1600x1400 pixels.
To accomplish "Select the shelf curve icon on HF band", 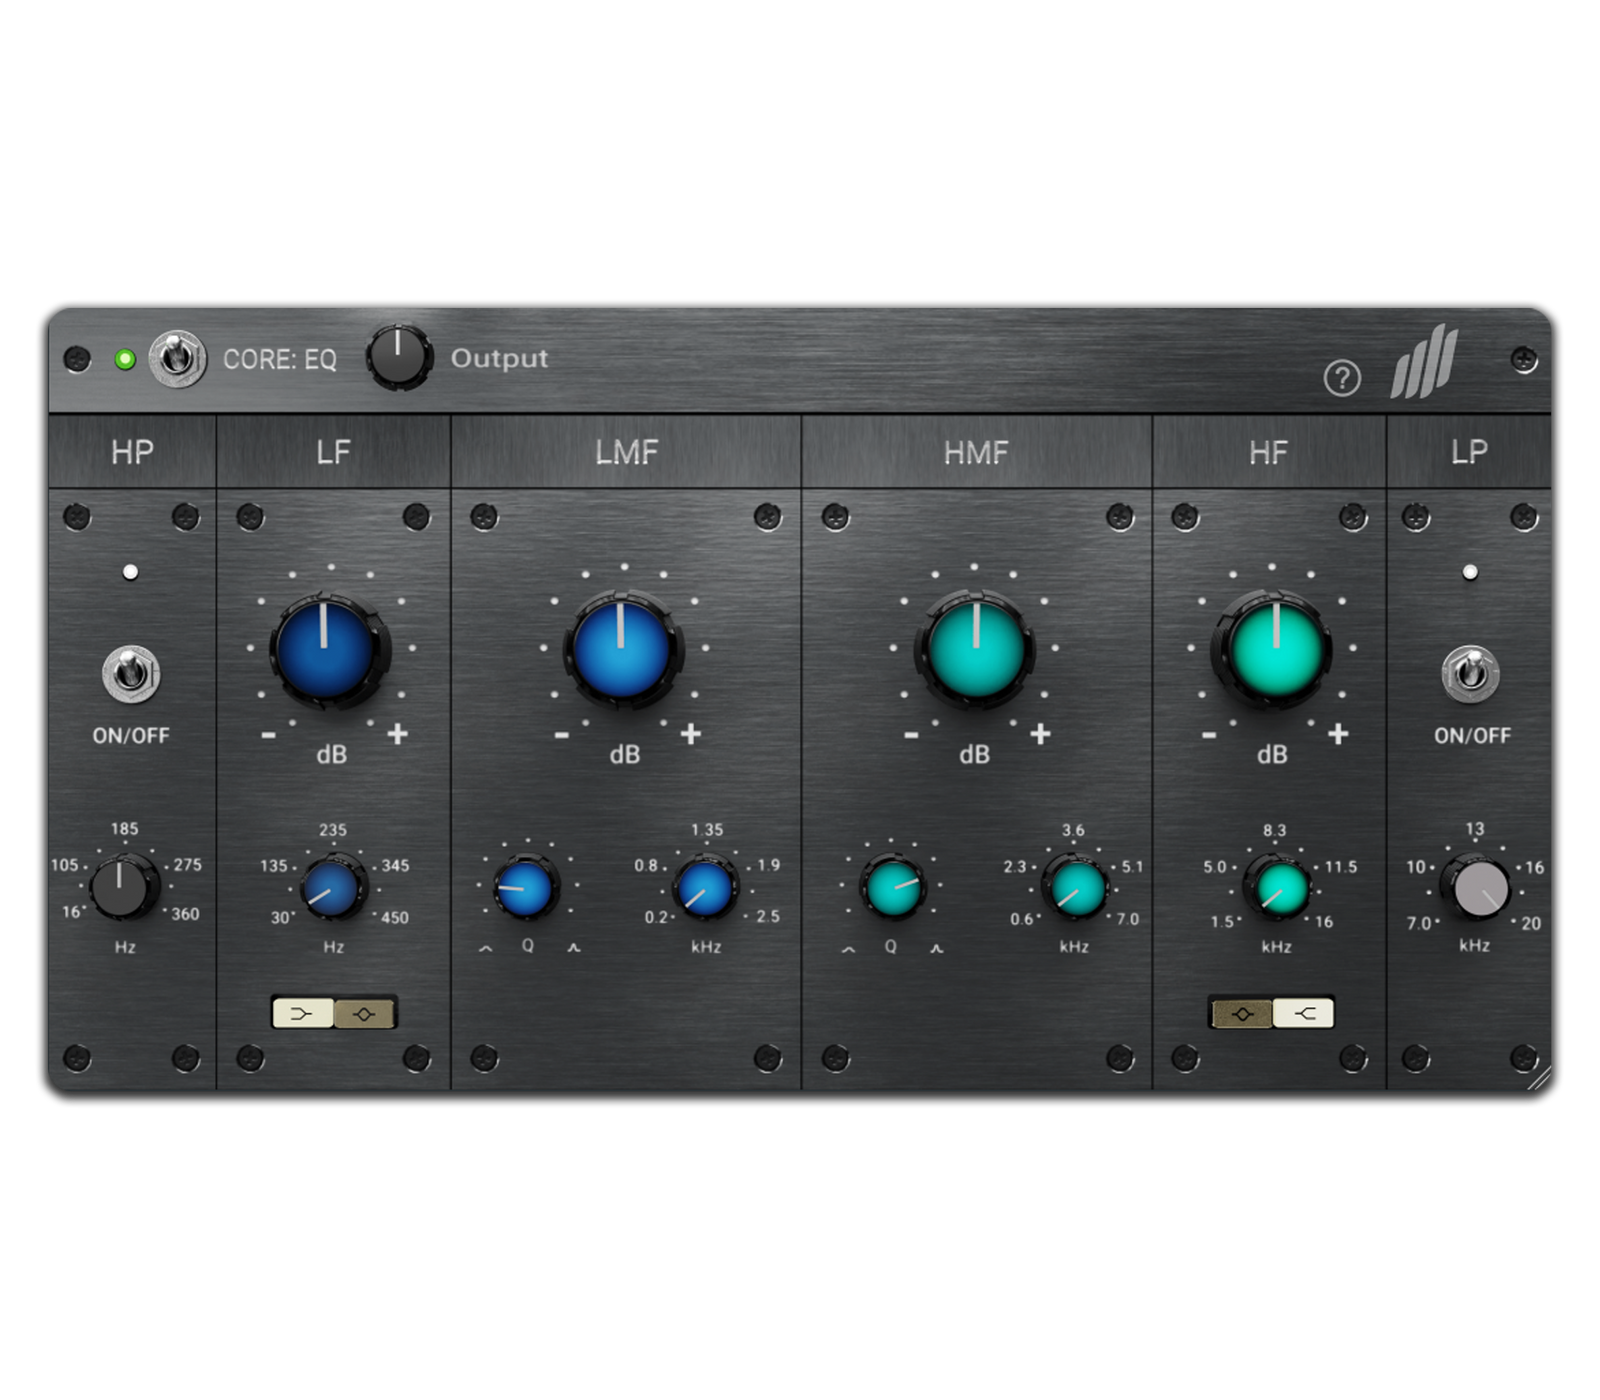I will point(1306,1013).
